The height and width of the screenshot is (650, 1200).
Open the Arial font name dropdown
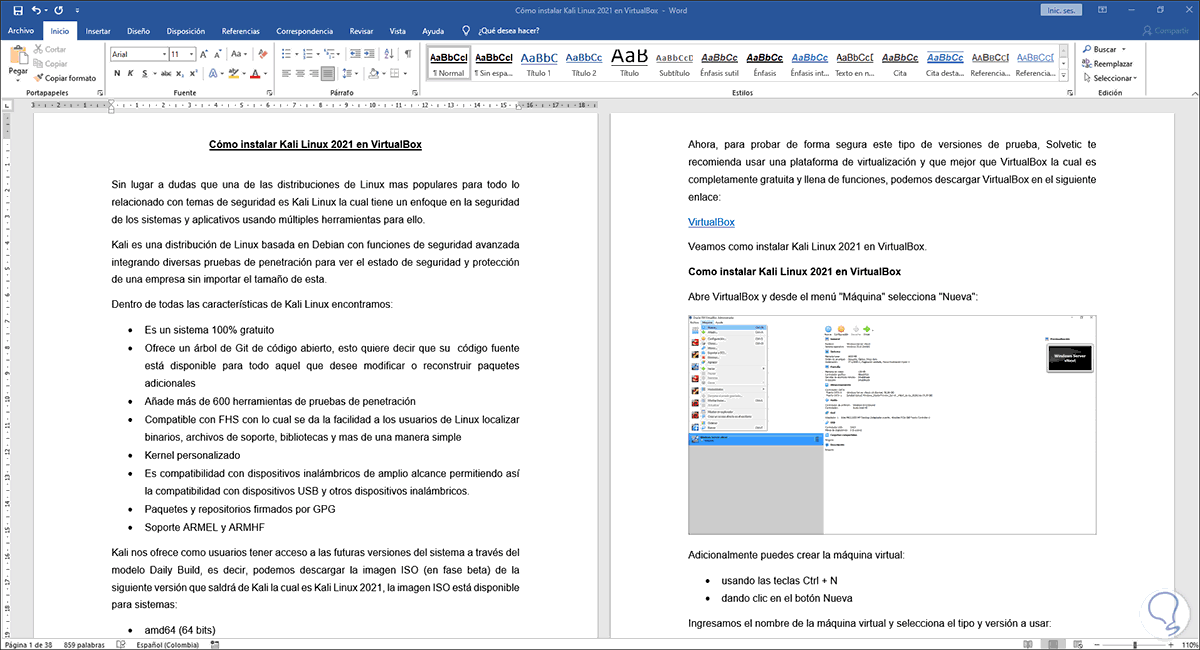coord(162,54)
